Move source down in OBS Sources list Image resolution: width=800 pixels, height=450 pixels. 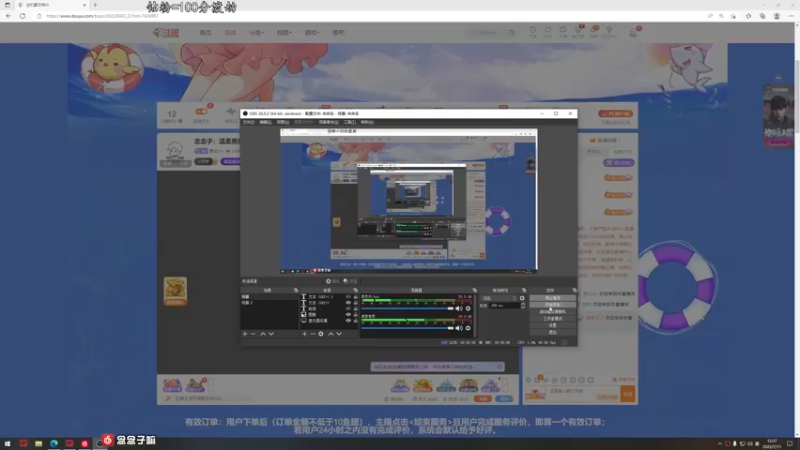[339, 334]
